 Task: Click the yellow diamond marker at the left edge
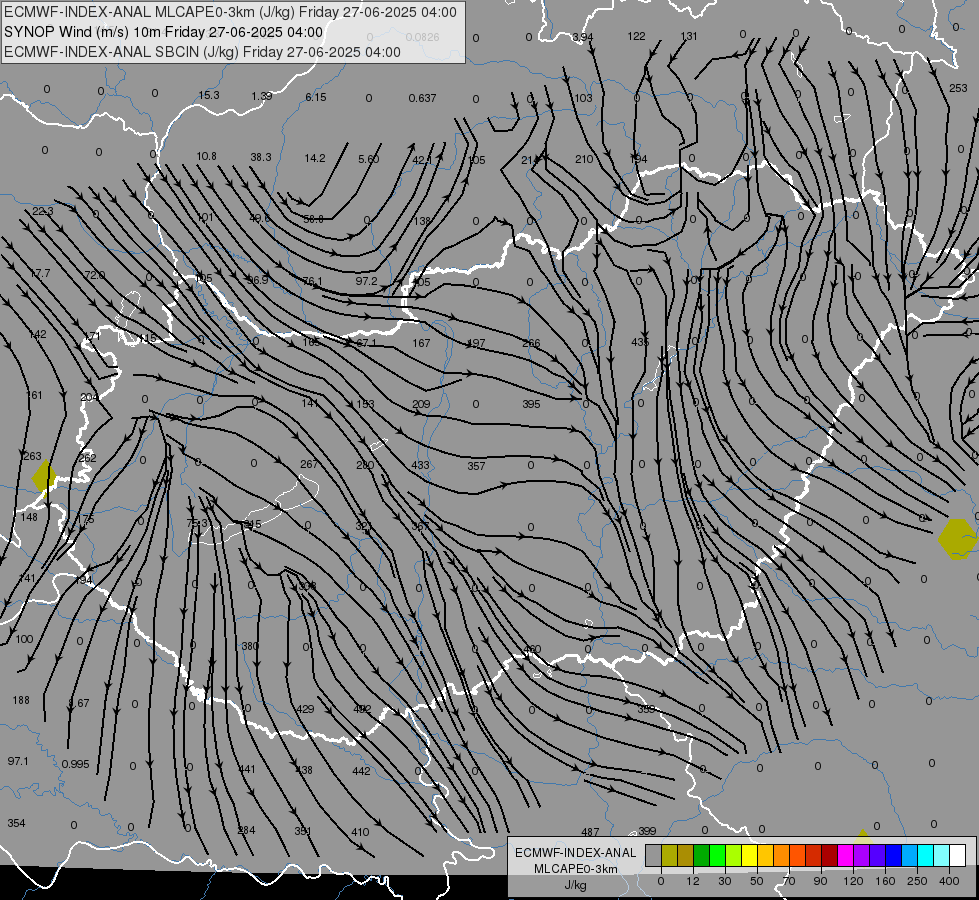[x=44, y=476]
